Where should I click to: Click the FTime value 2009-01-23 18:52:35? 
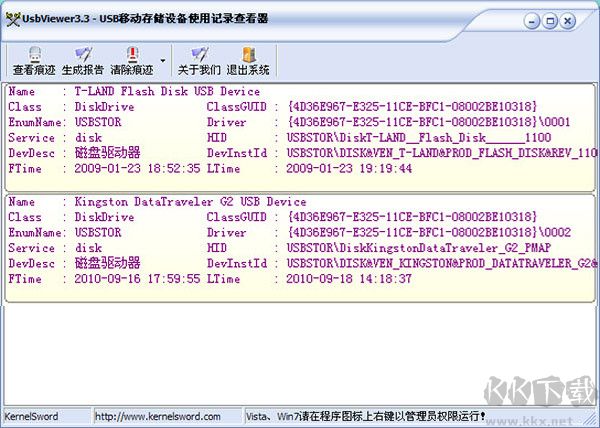tap(137, 169)
